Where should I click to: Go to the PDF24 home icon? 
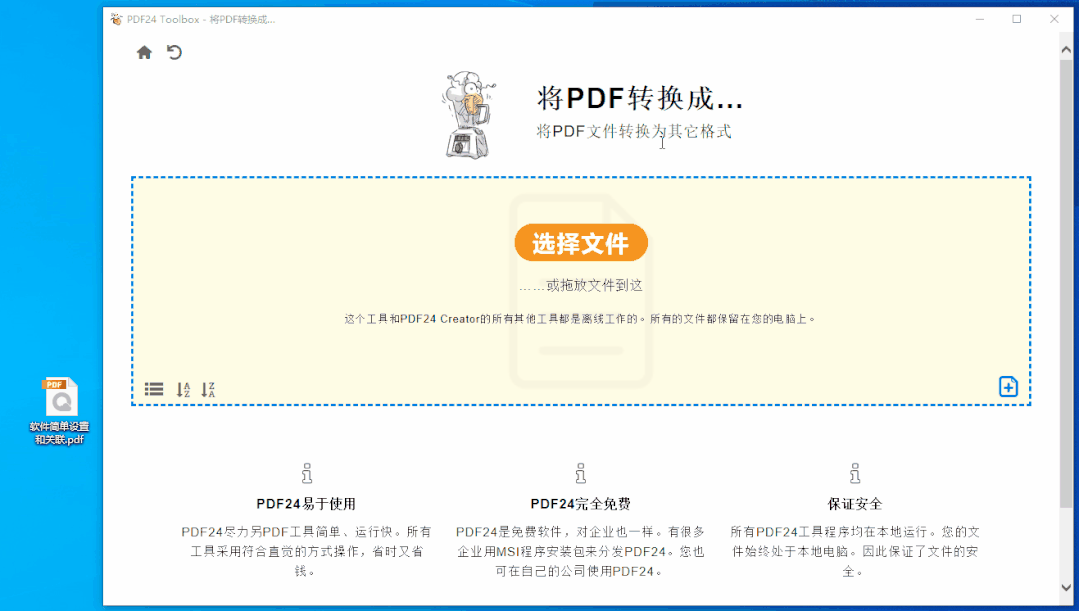pos(144,52)
